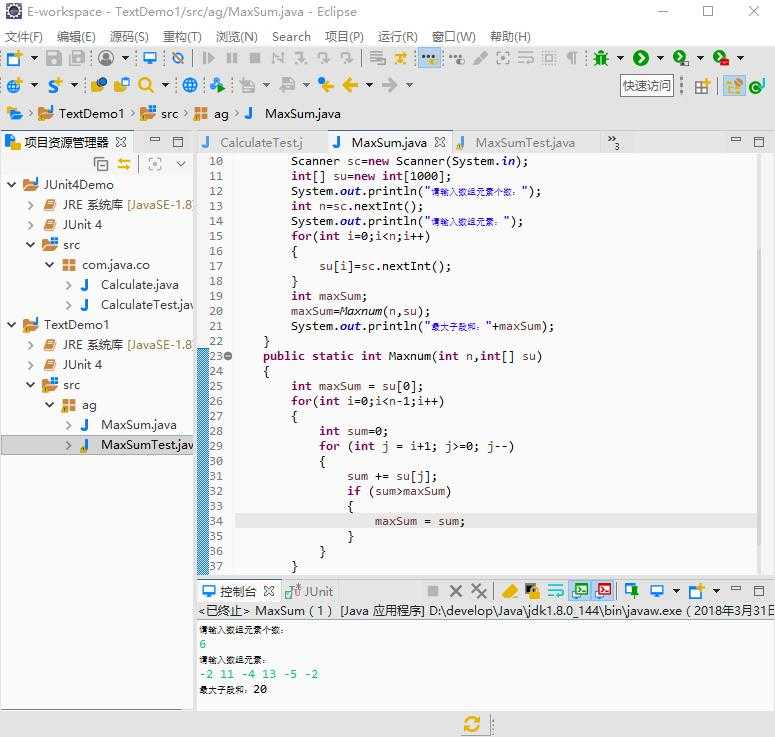
Task: Click Collapse All in project explorer
Action: pyautogui.click(x=101, y=164)
